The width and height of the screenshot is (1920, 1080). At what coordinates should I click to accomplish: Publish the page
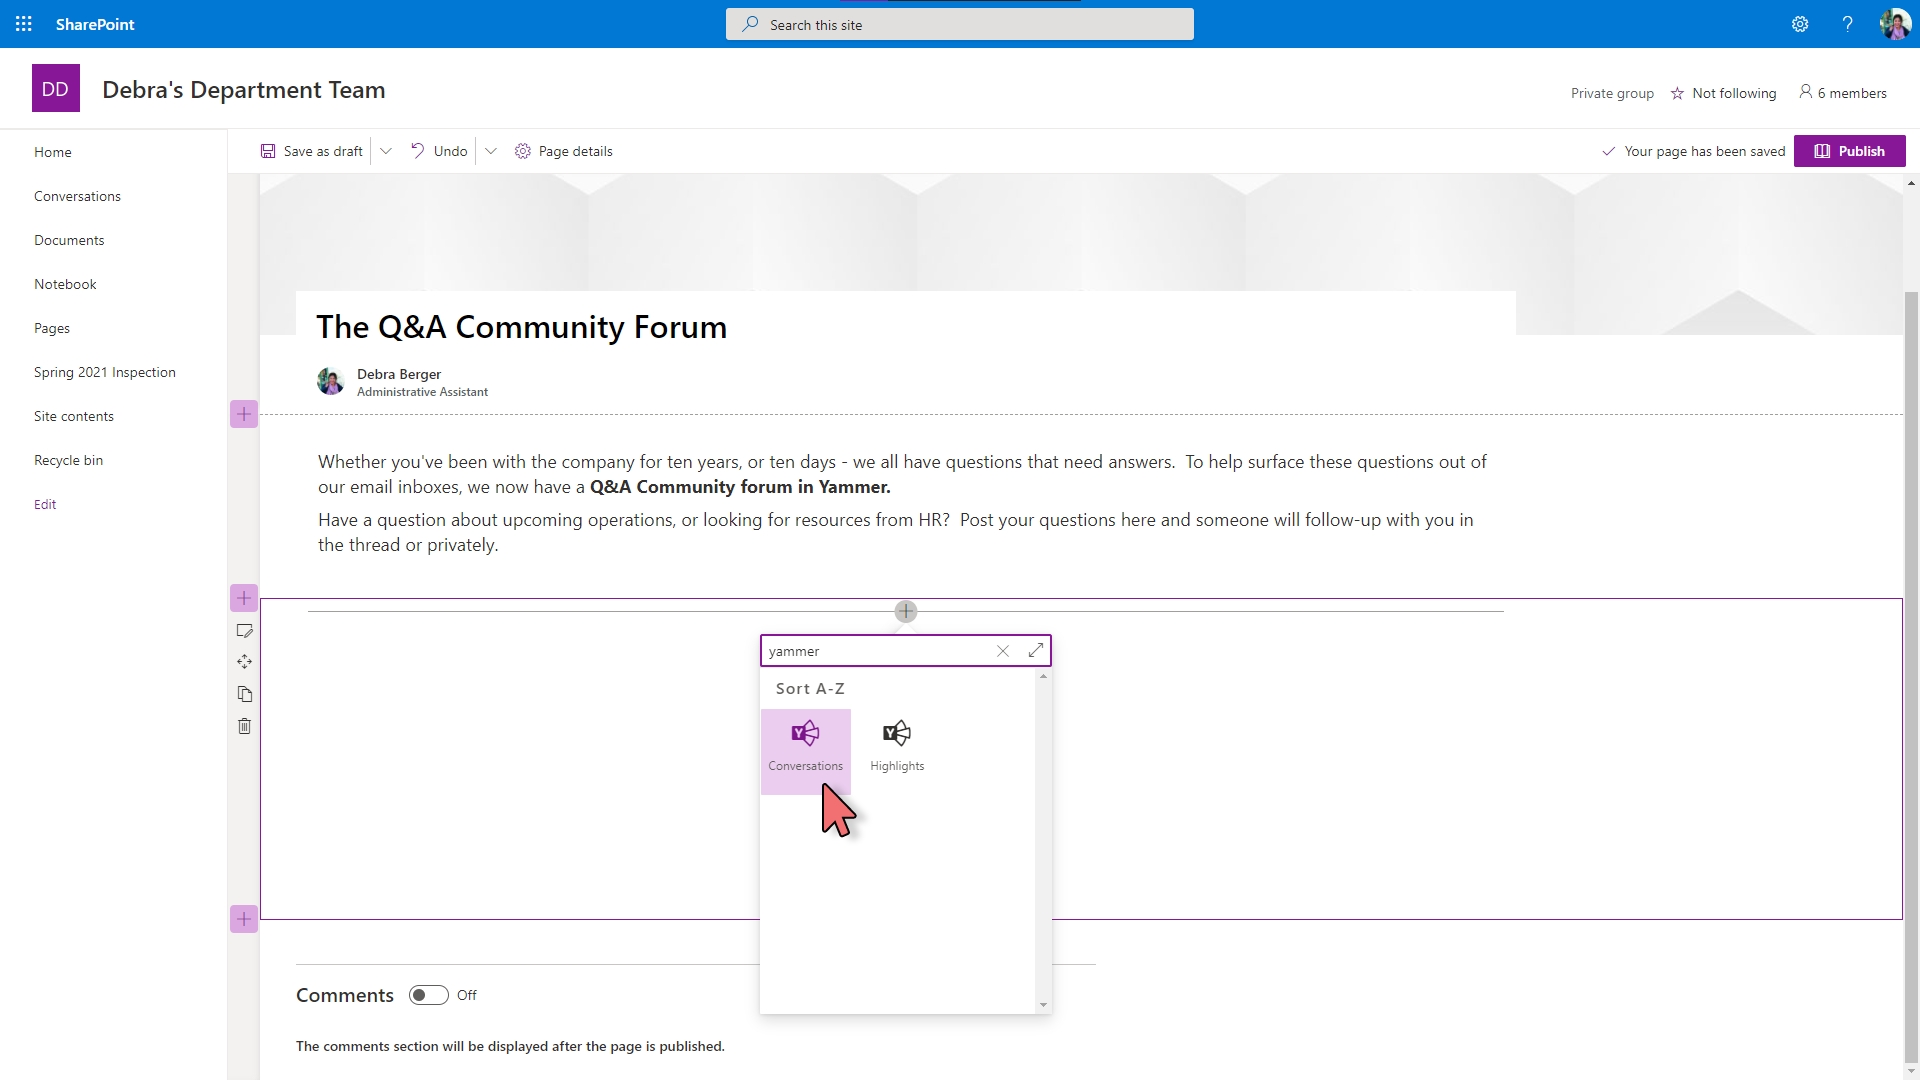[x=1849, y=151]
